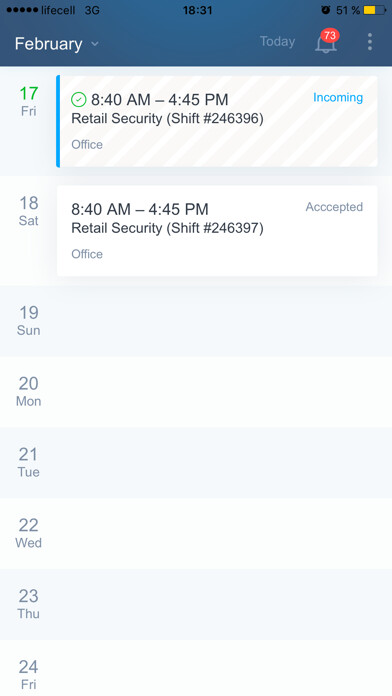The width and height of the screenshot is (392, 696).
Task: Tap the Incoming status label
Action: tap(338, 97)
